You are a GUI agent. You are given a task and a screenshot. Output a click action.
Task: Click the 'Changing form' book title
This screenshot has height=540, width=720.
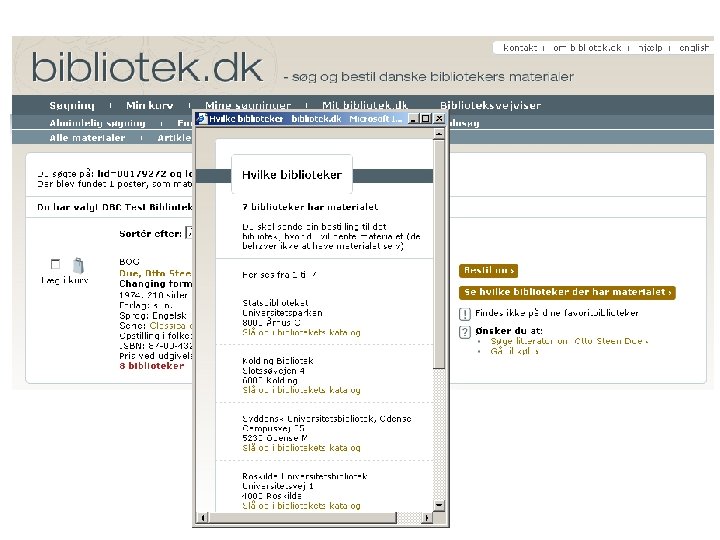click(156, 284)
